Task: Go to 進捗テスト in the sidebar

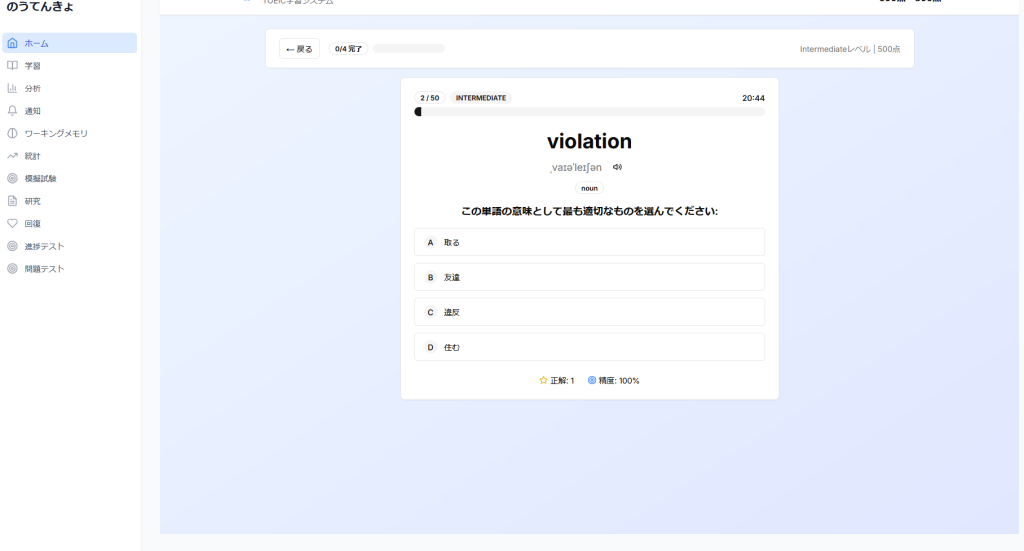Action: coord(44,246)
